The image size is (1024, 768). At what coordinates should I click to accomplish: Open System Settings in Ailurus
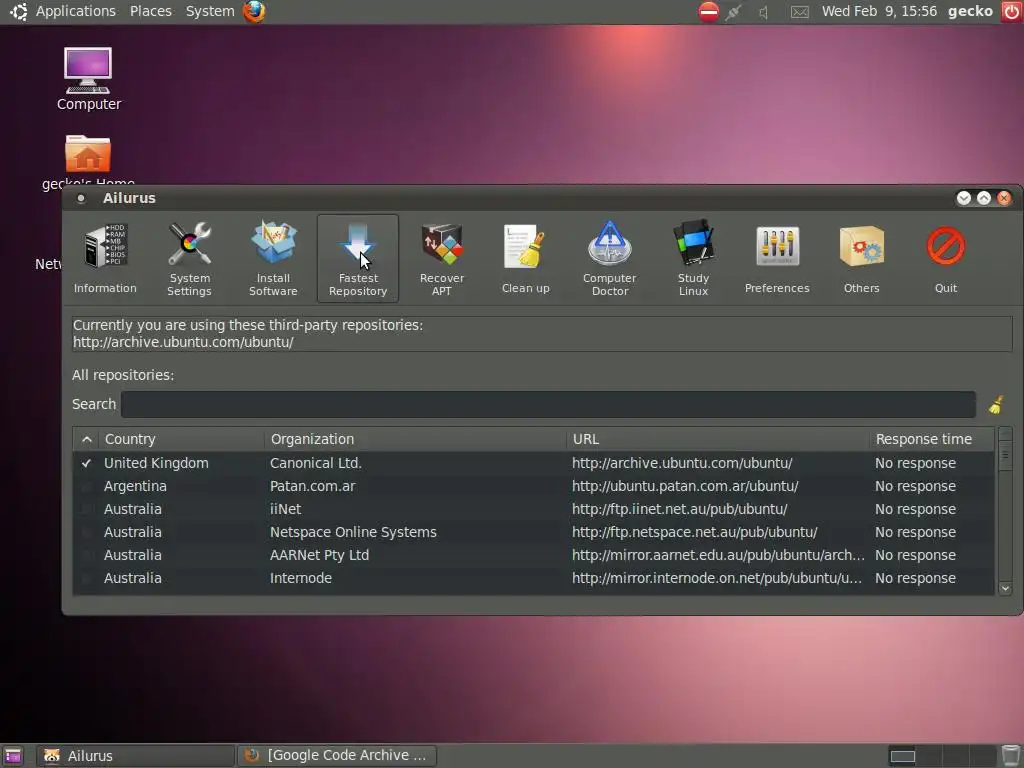tap(189, 259)
